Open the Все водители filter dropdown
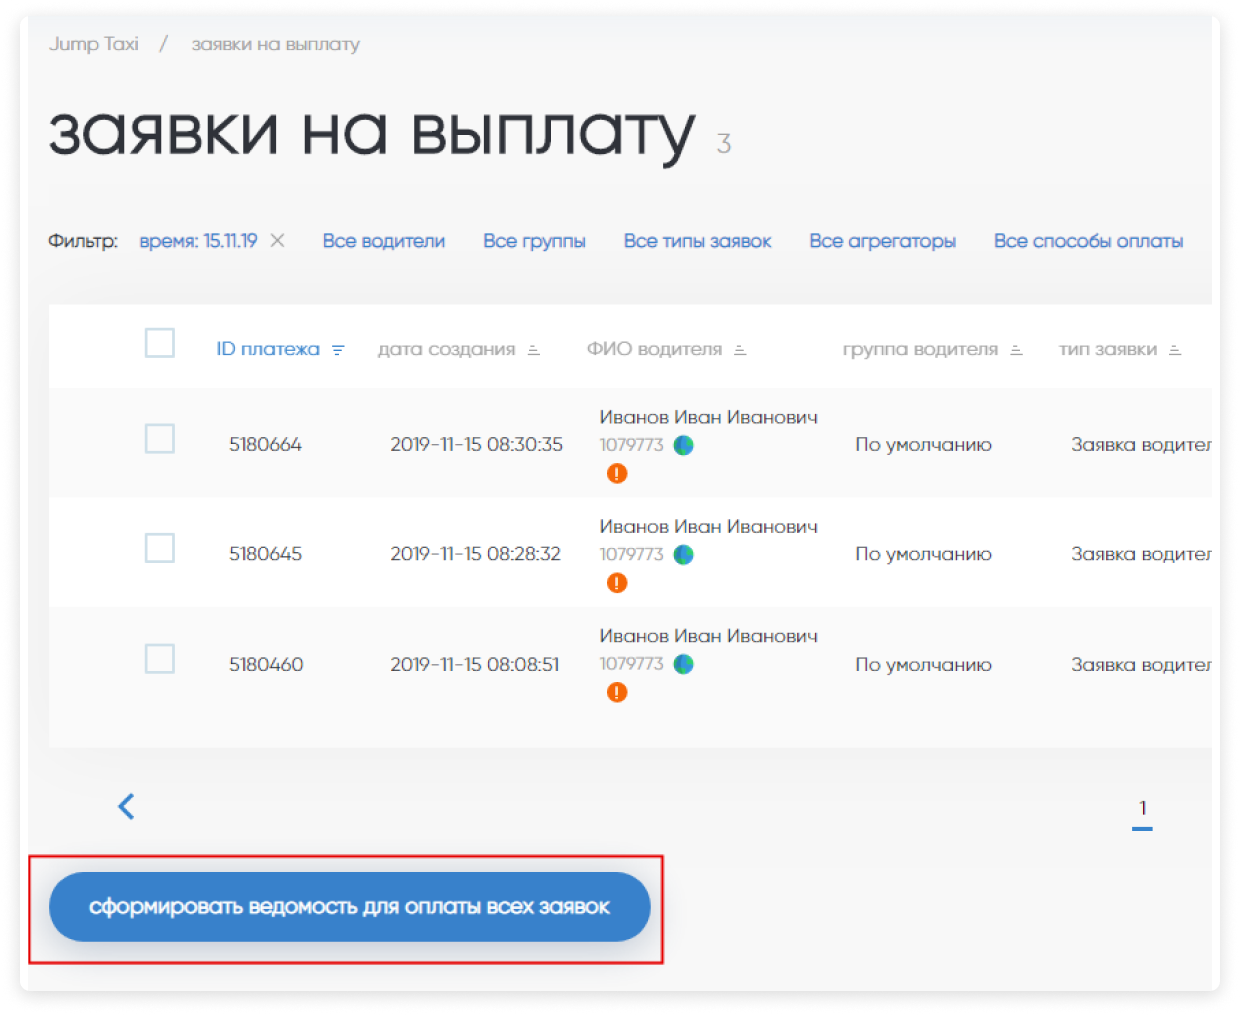The height and width of the screenshot is (1015, 1240). [383, 241]
